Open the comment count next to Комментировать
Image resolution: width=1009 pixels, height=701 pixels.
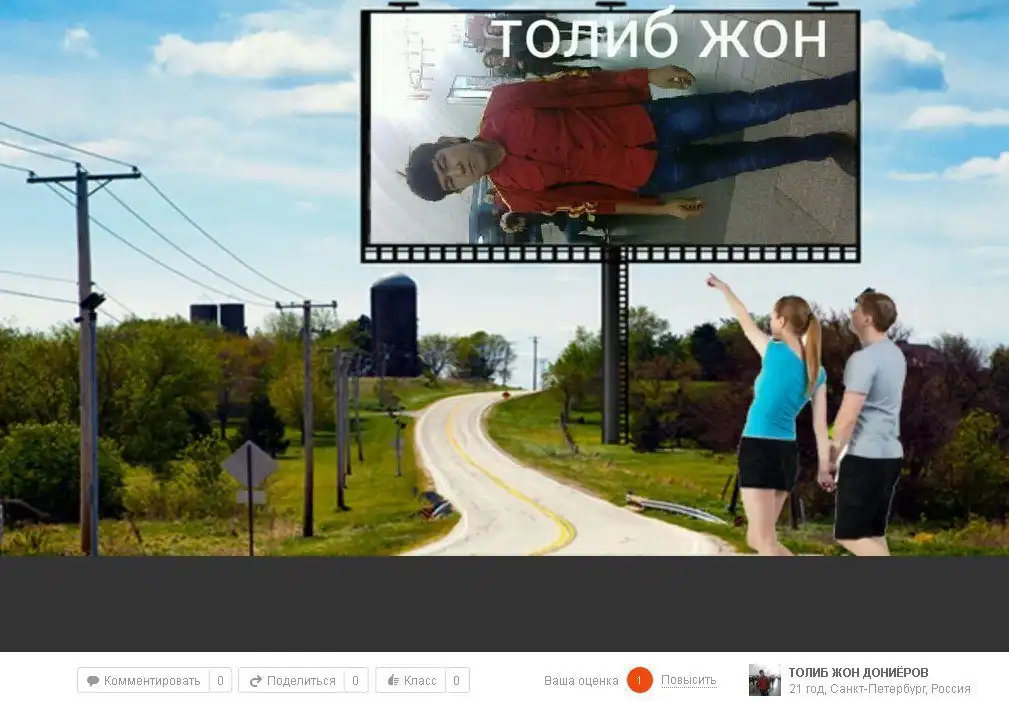pyautogui.click(x=220, y=681)
